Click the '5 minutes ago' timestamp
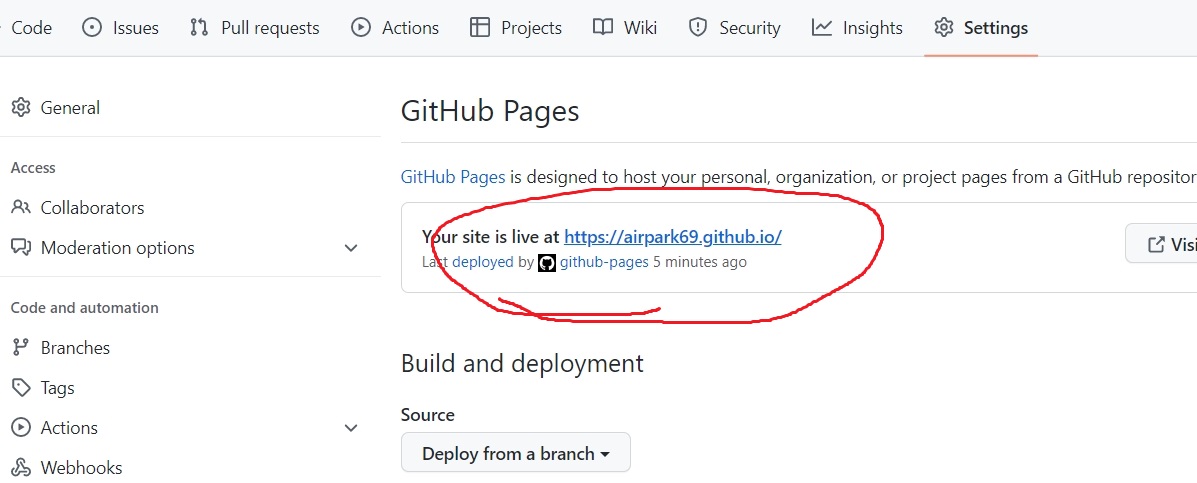The width and height of the screenshot is (1197, 483). click(x=700, y=262)
